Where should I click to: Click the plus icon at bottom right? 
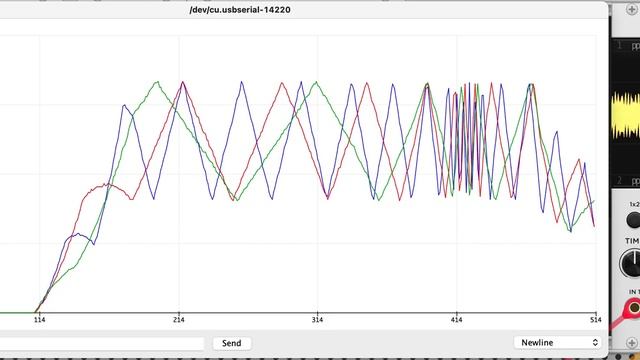(x=632, y=343)
